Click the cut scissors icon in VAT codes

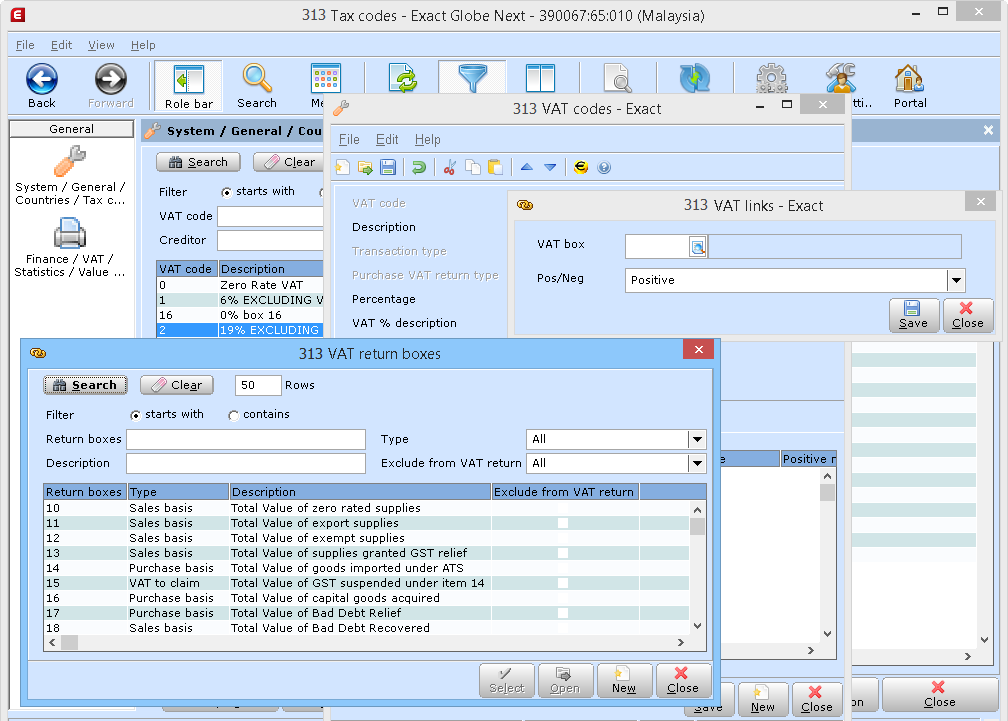coord(449,167)
